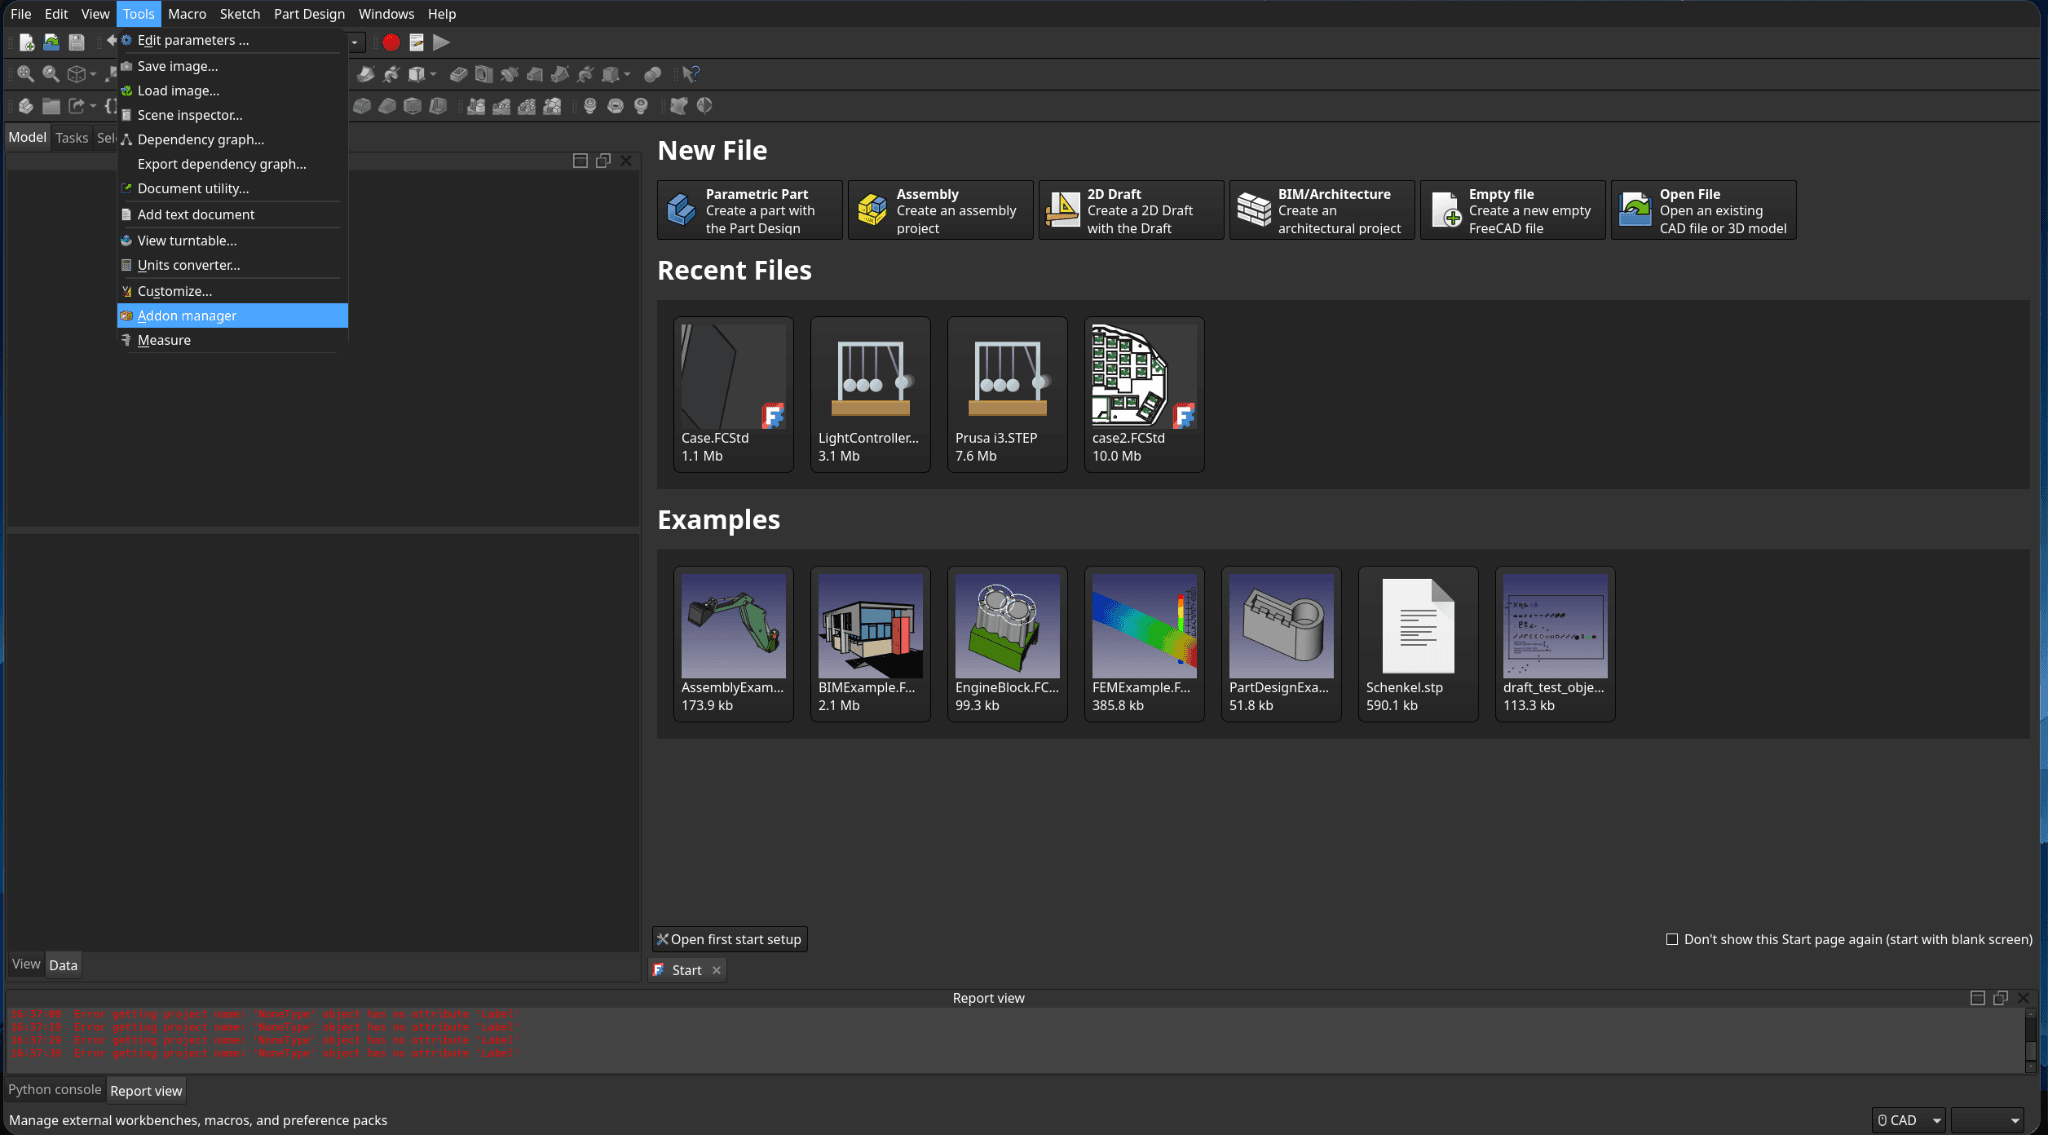This screenshot has width=2048, height=1135.
Task: Select Units converter menu entry
Action: tap(232, 265)
